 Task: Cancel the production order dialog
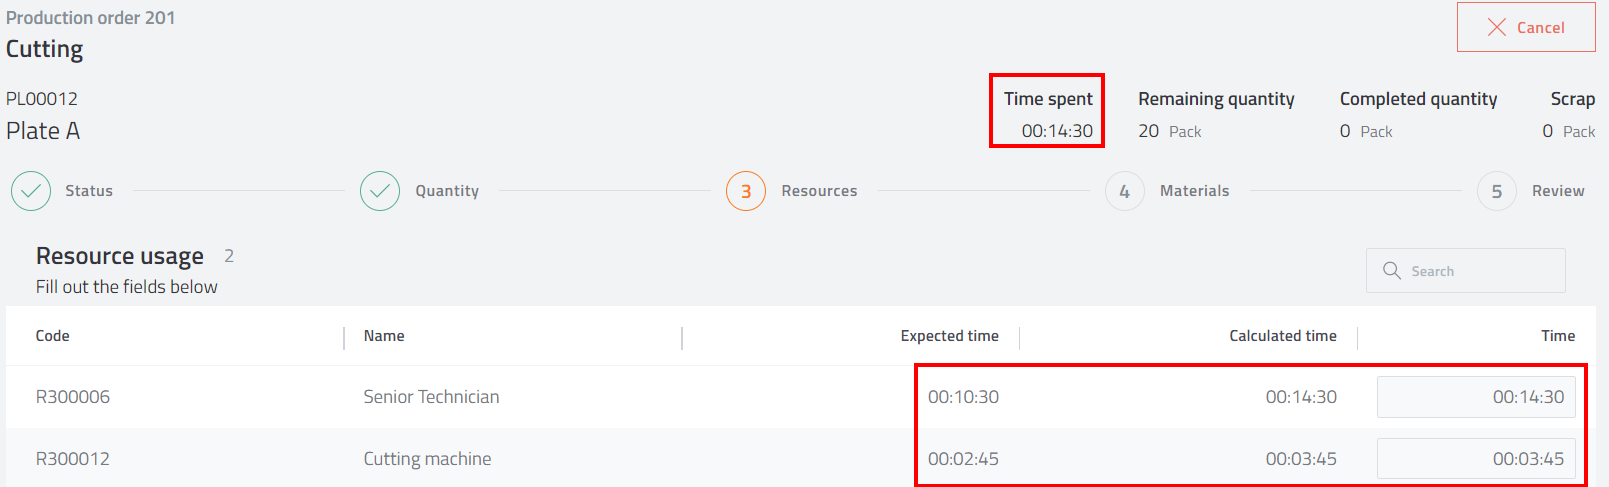(x=1526, y=27)
